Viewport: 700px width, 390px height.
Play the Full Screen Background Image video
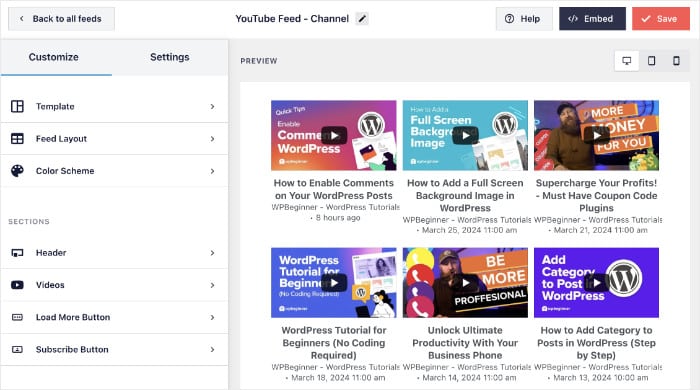465,136
